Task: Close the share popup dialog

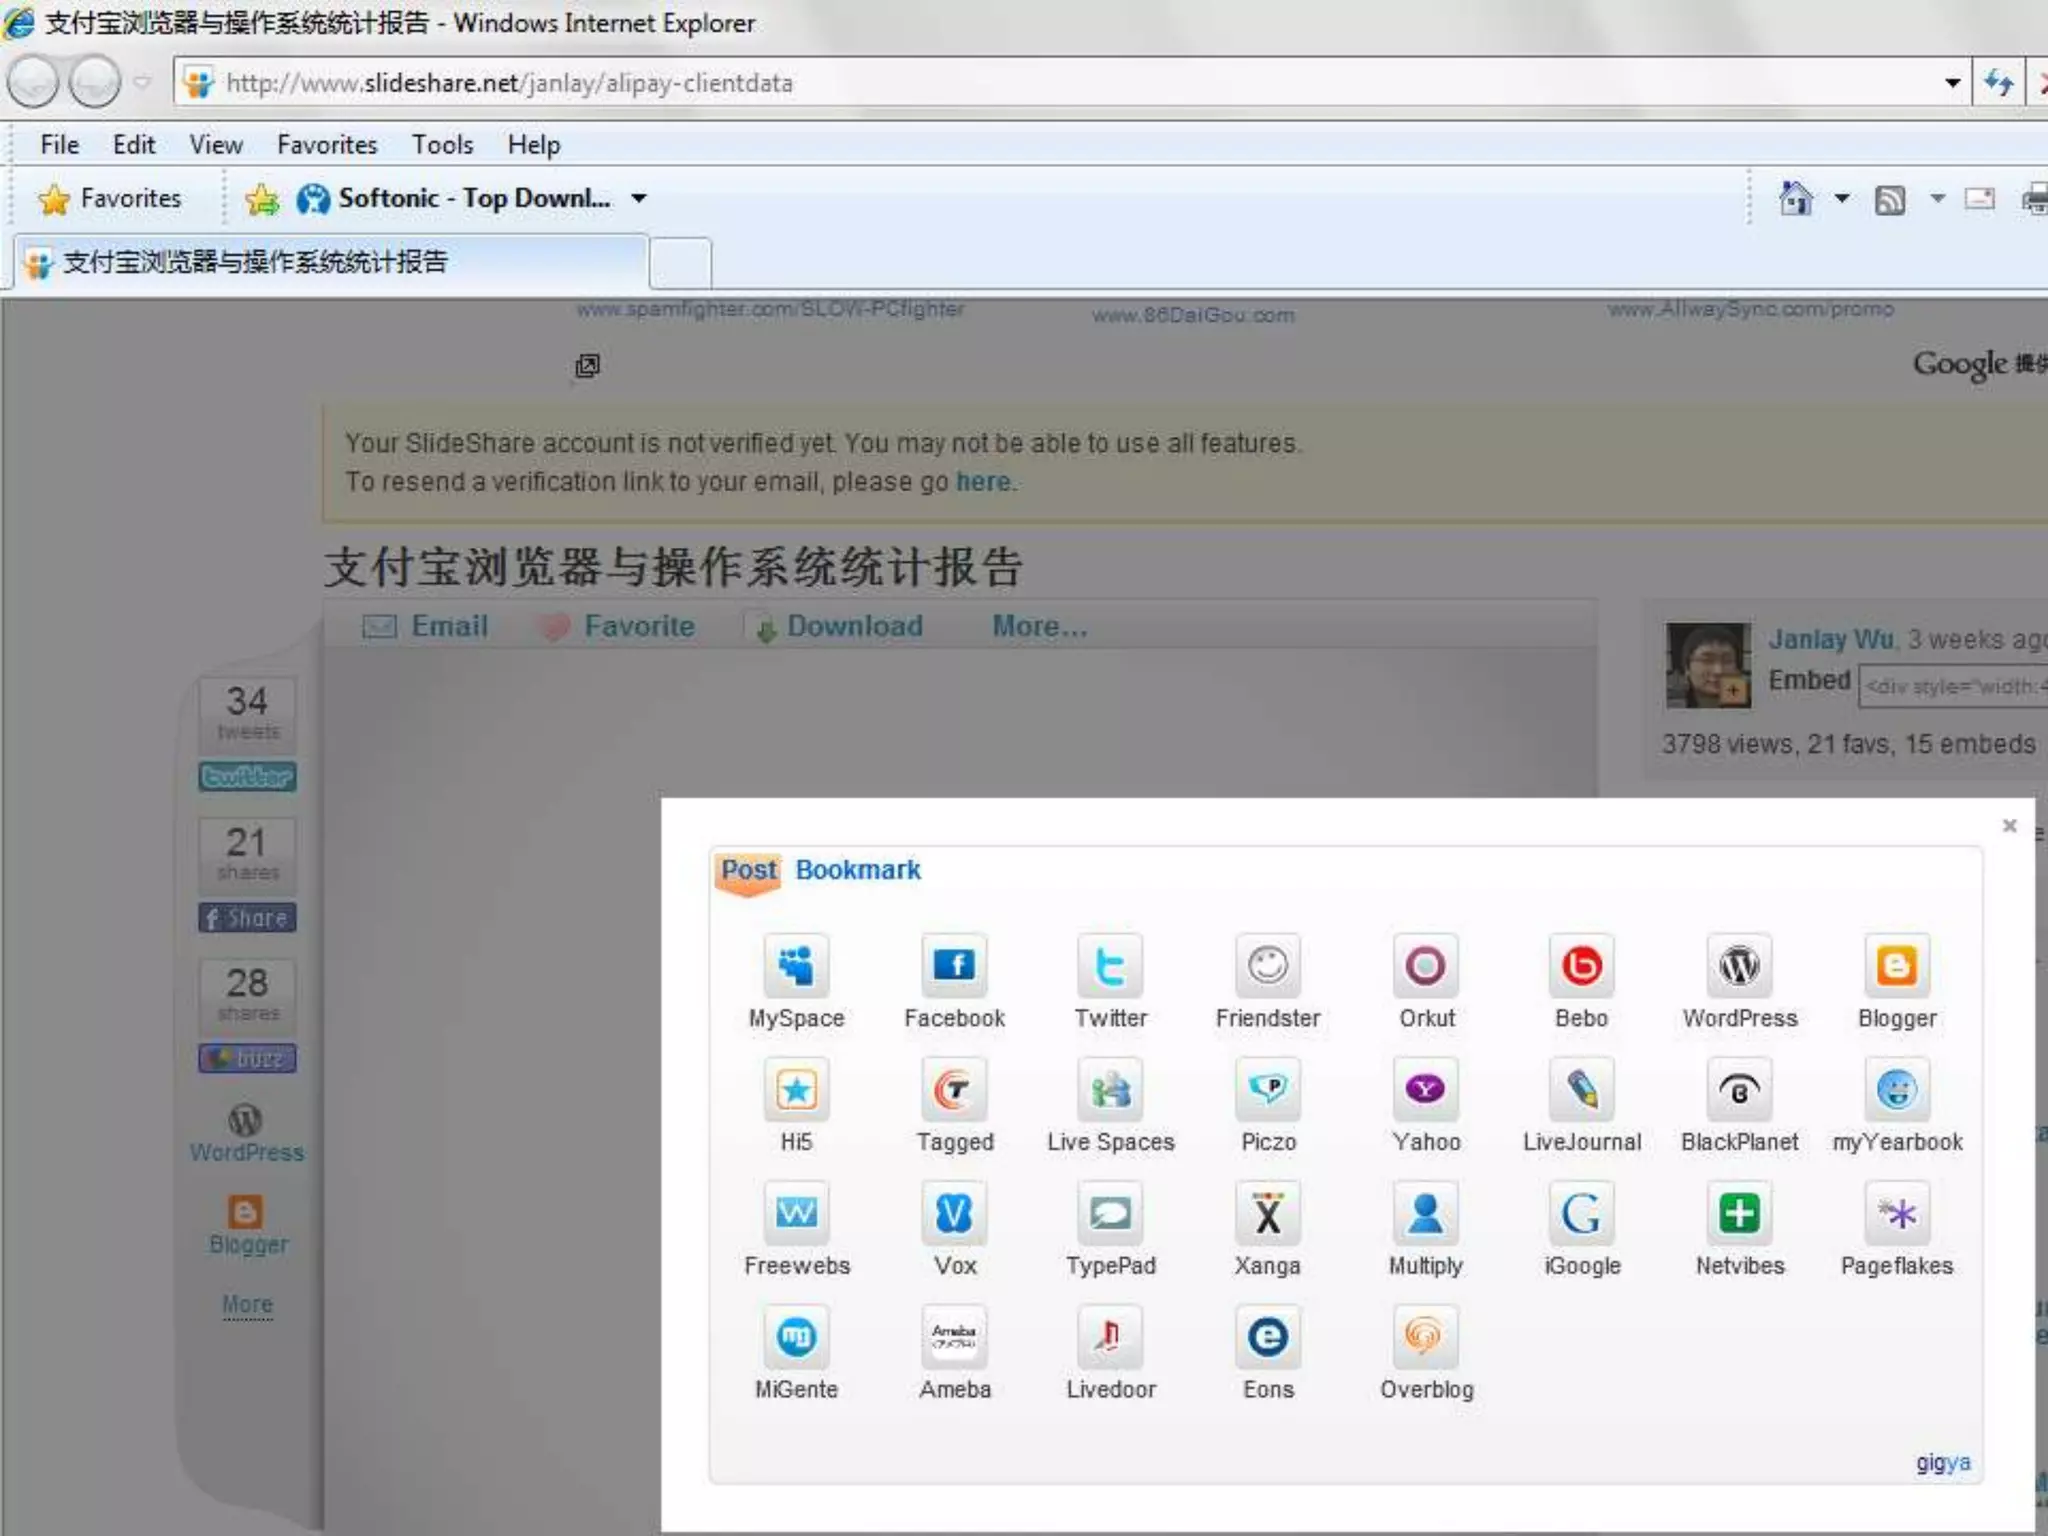Action: click(x=2009, y=825)
